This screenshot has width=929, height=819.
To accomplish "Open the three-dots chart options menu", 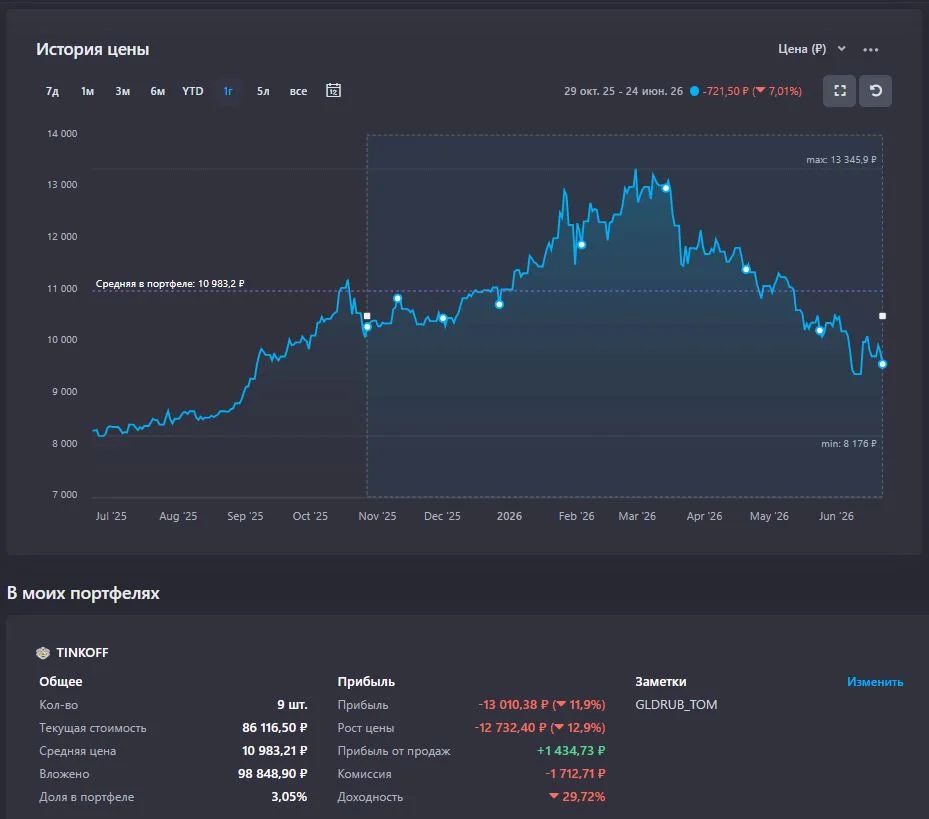I will point(870,49).
